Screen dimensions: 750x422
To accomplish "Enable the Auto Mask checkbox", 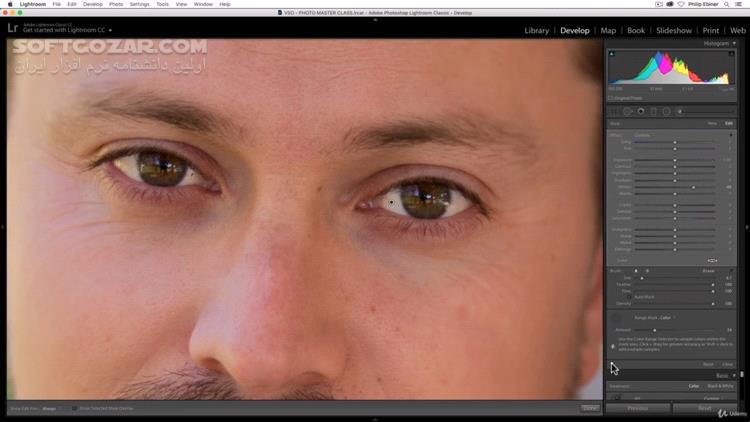I will coord(629,297).
